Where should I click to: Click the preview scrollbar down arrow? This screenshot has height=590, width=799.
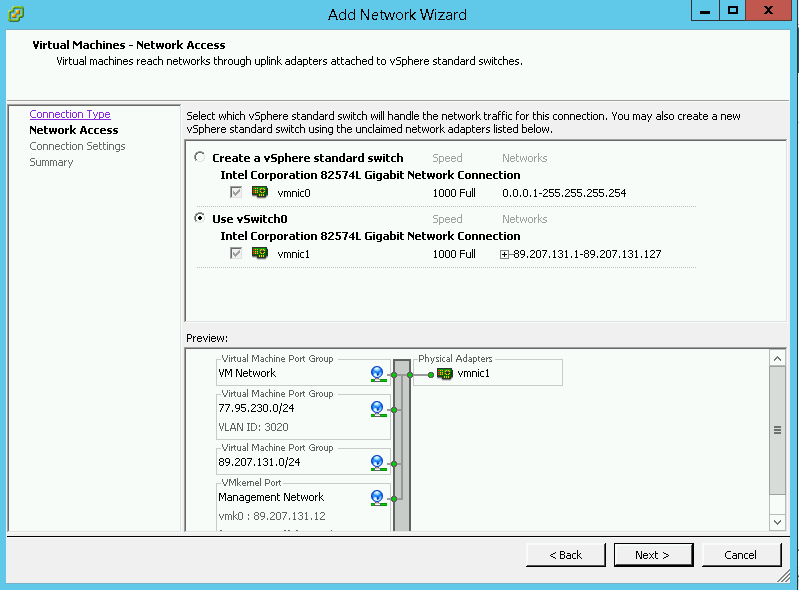coord(777,522)
